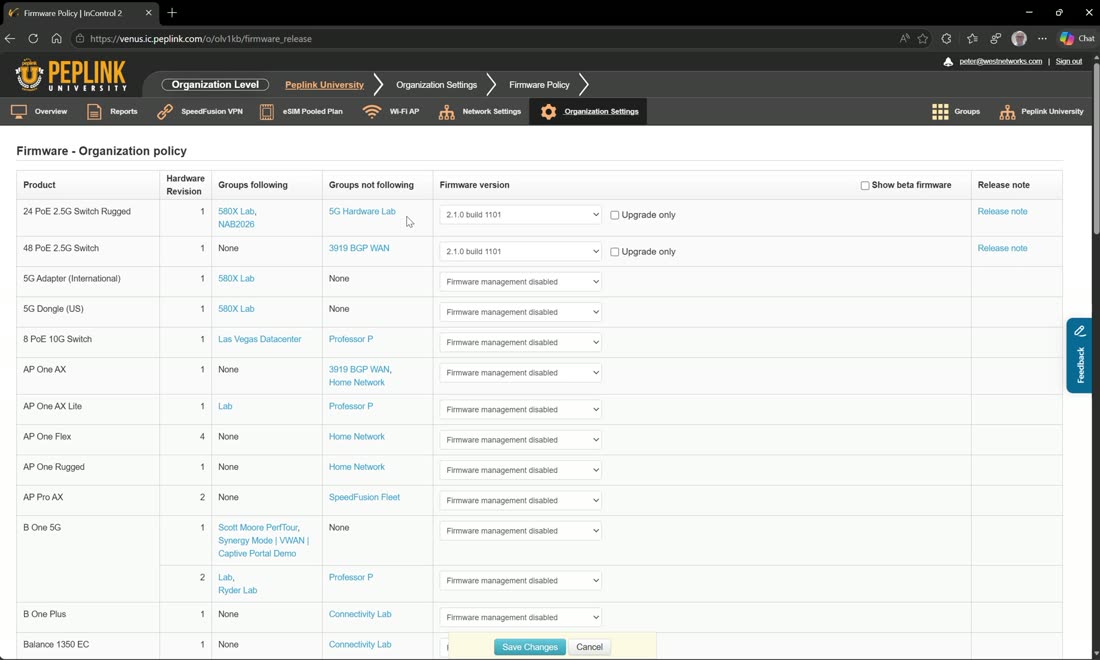
Task: Open firmware dropdown for AP One Flex
Action: [x=521, y=440]
